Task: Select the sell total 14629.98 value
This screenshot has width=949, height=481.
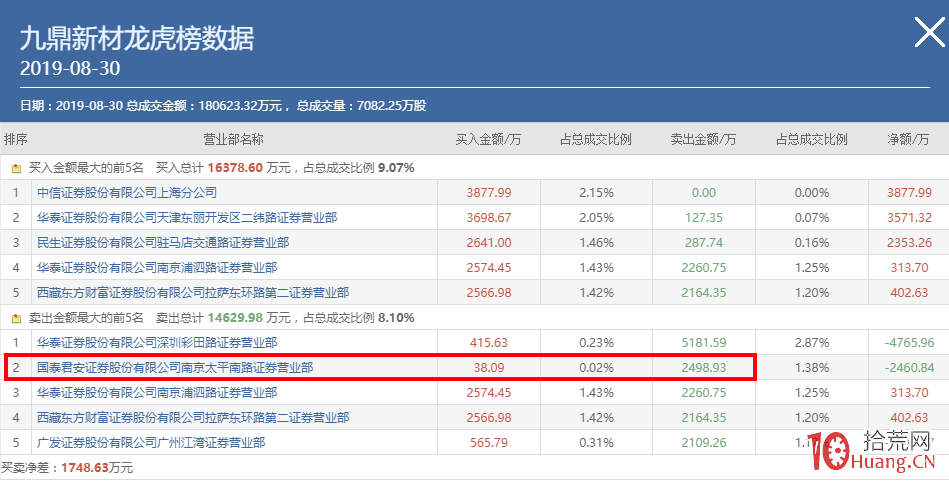Action: point(235,318)
